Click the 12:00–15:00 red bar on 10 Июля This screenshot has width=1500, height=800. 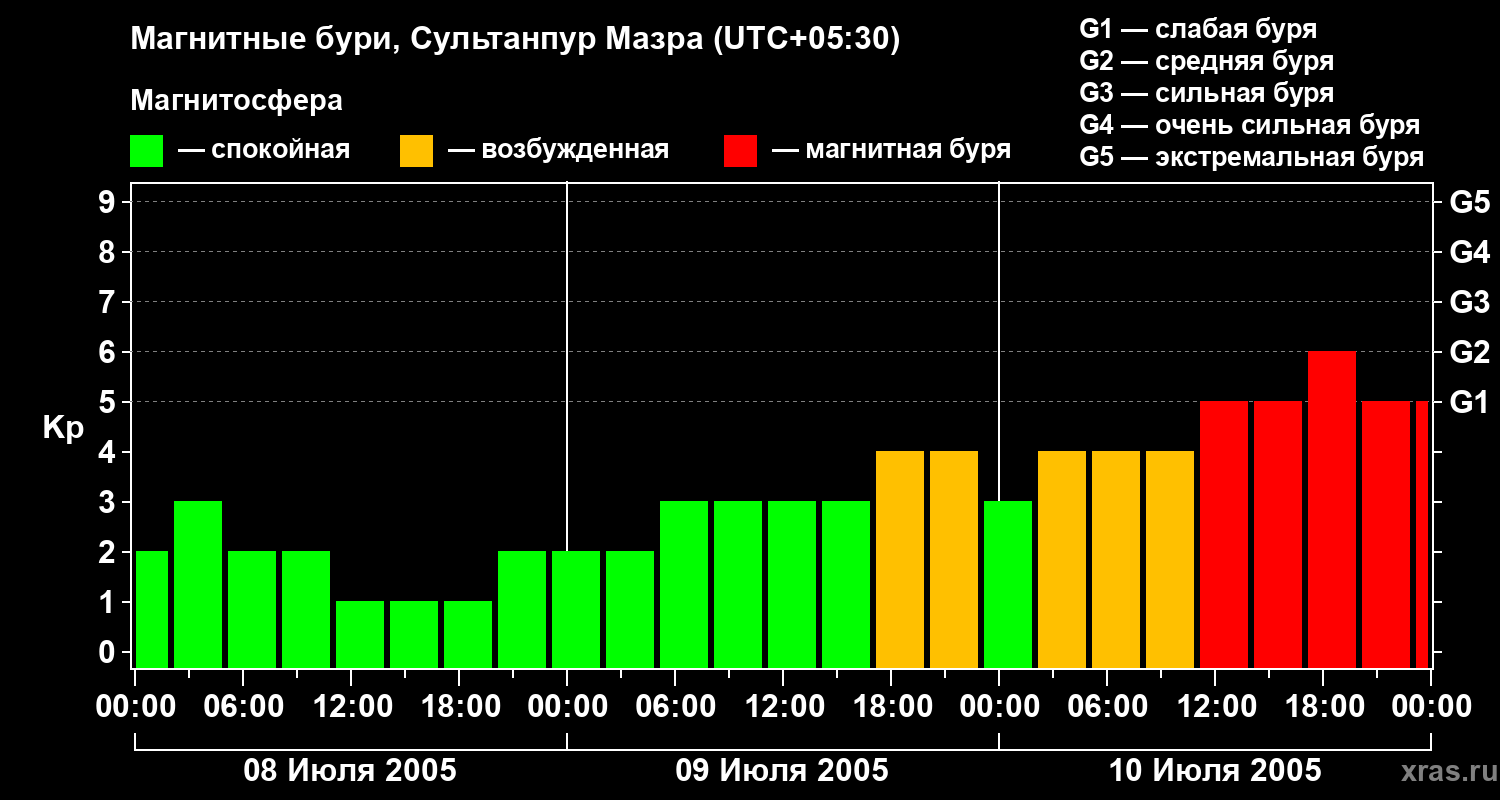[1224, 535]
